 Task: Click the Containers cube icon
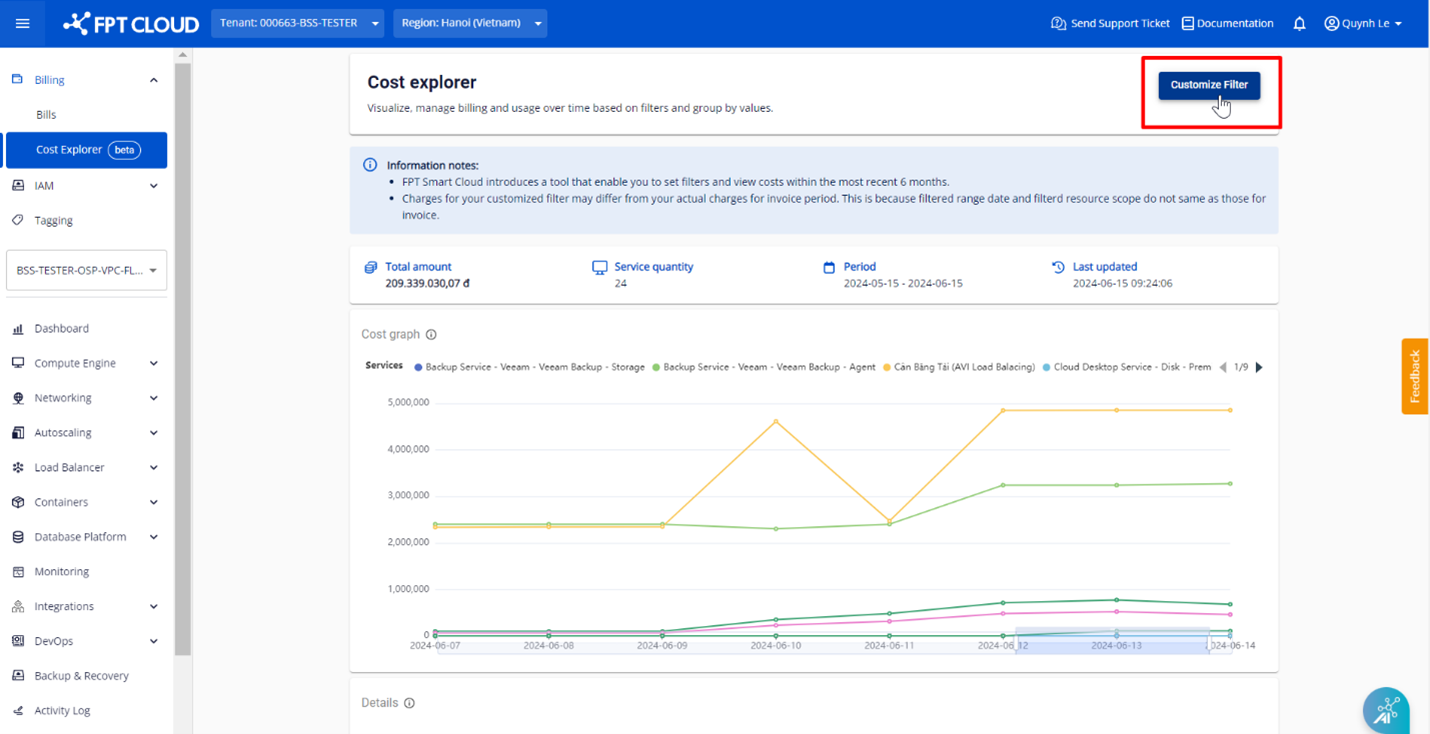coord(17,502)
